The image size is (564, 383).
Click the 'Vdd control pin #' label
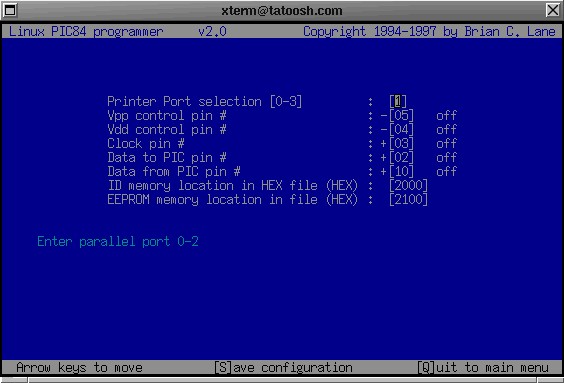[x=167, y=129]
